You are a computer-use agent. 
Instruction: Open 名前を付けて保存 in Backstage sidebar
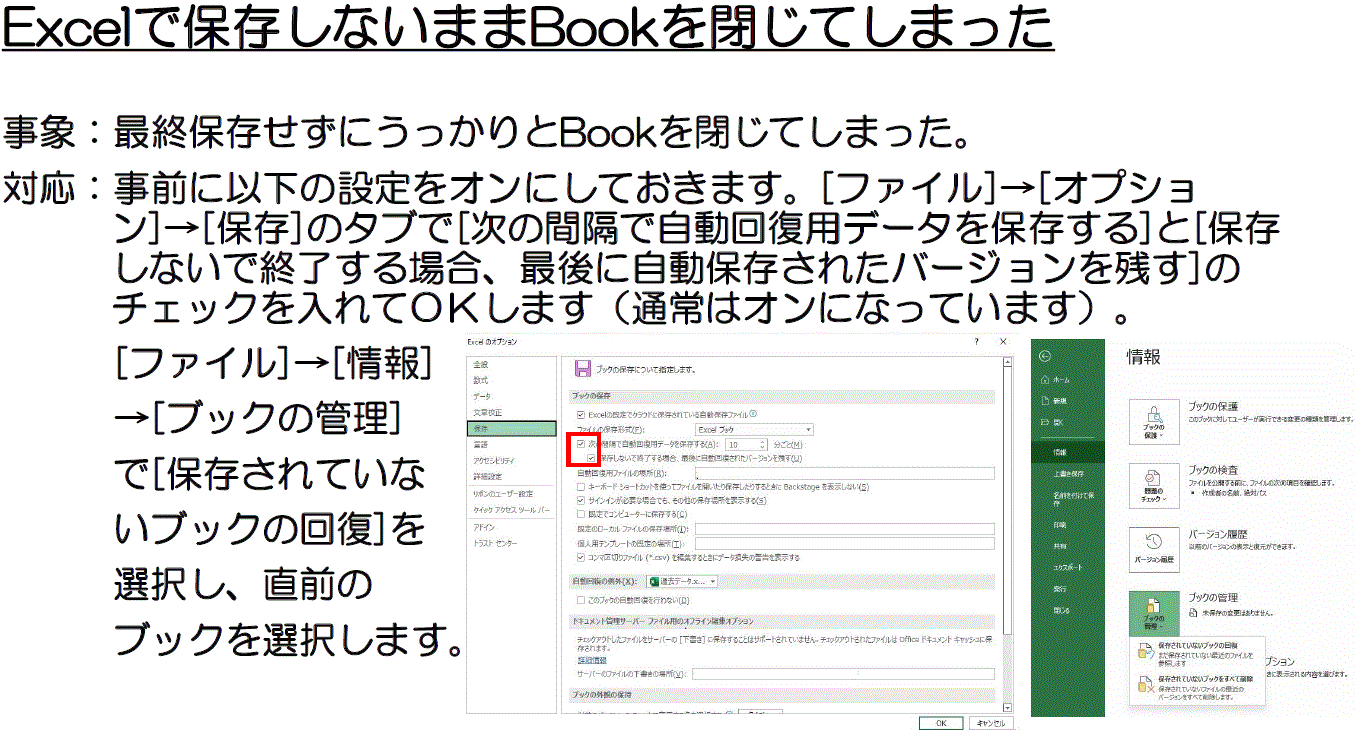(1068, 497)
